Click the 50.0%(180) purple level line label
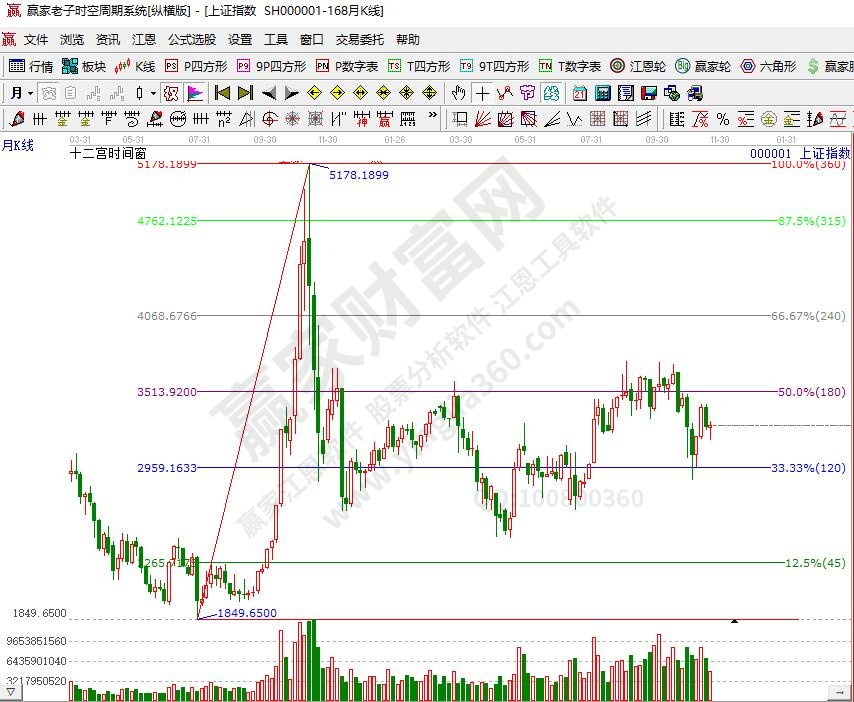854x702 pixels. (811, 392)
